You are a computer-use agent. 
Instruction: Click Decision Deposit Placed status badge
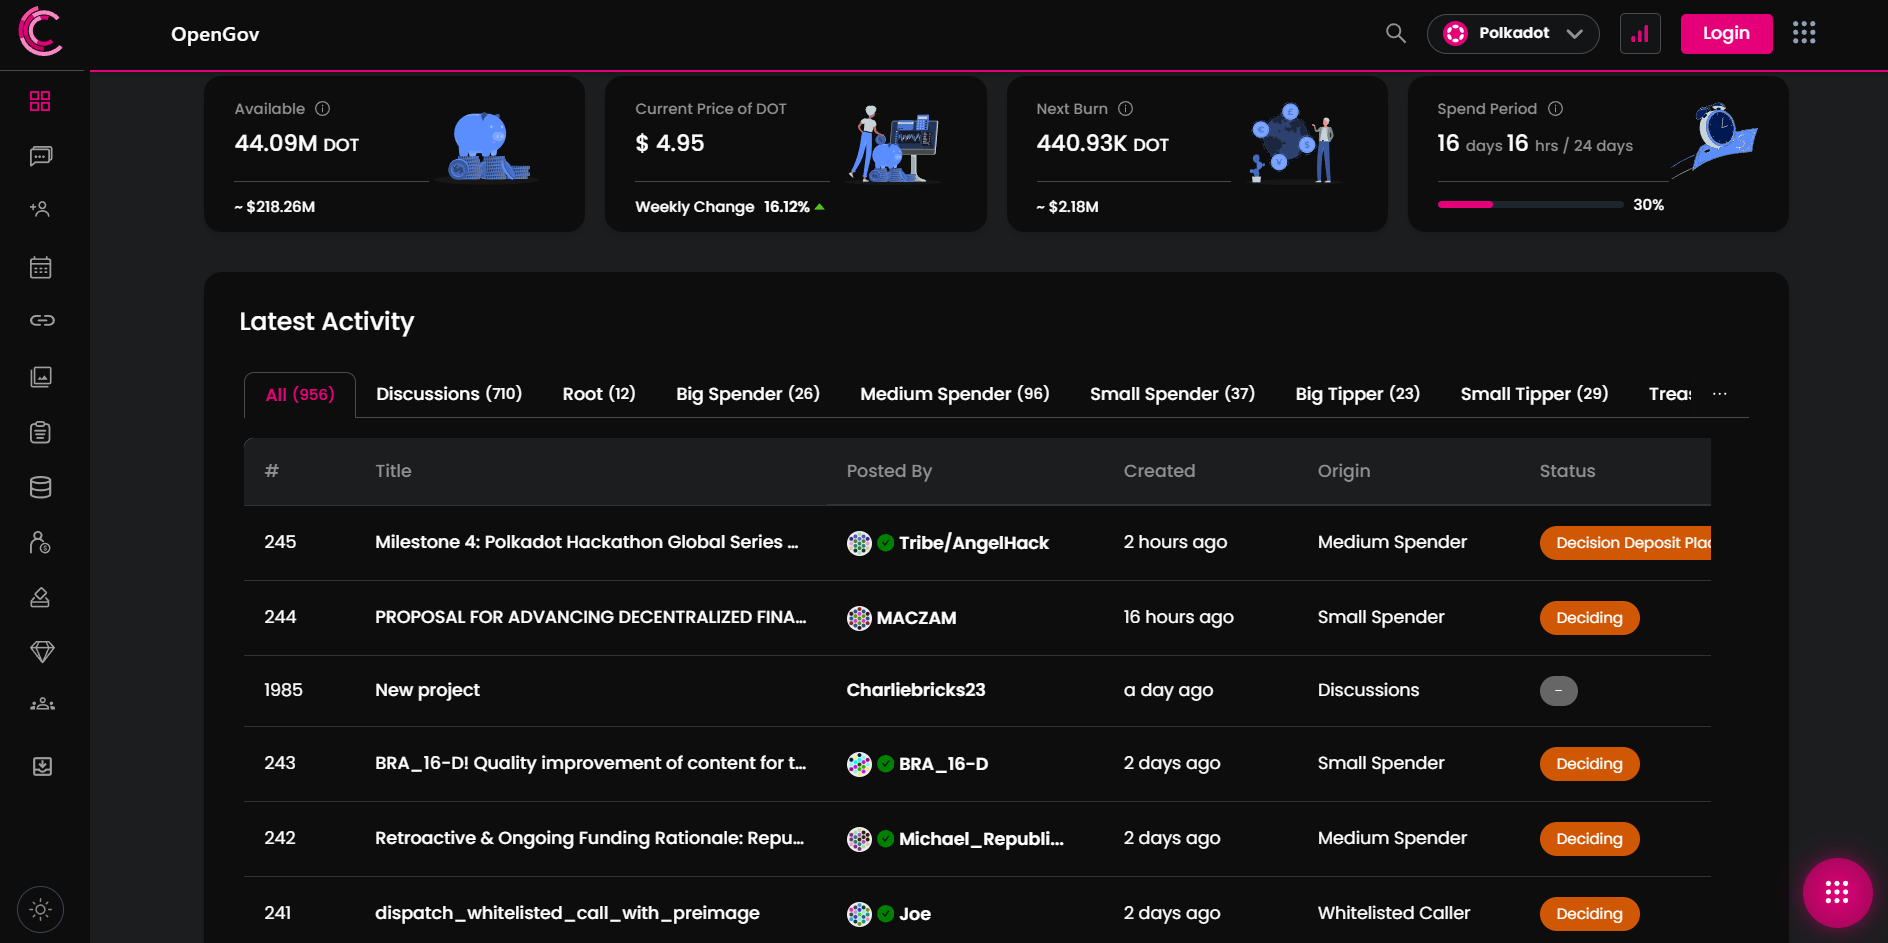click(1625, 543)
